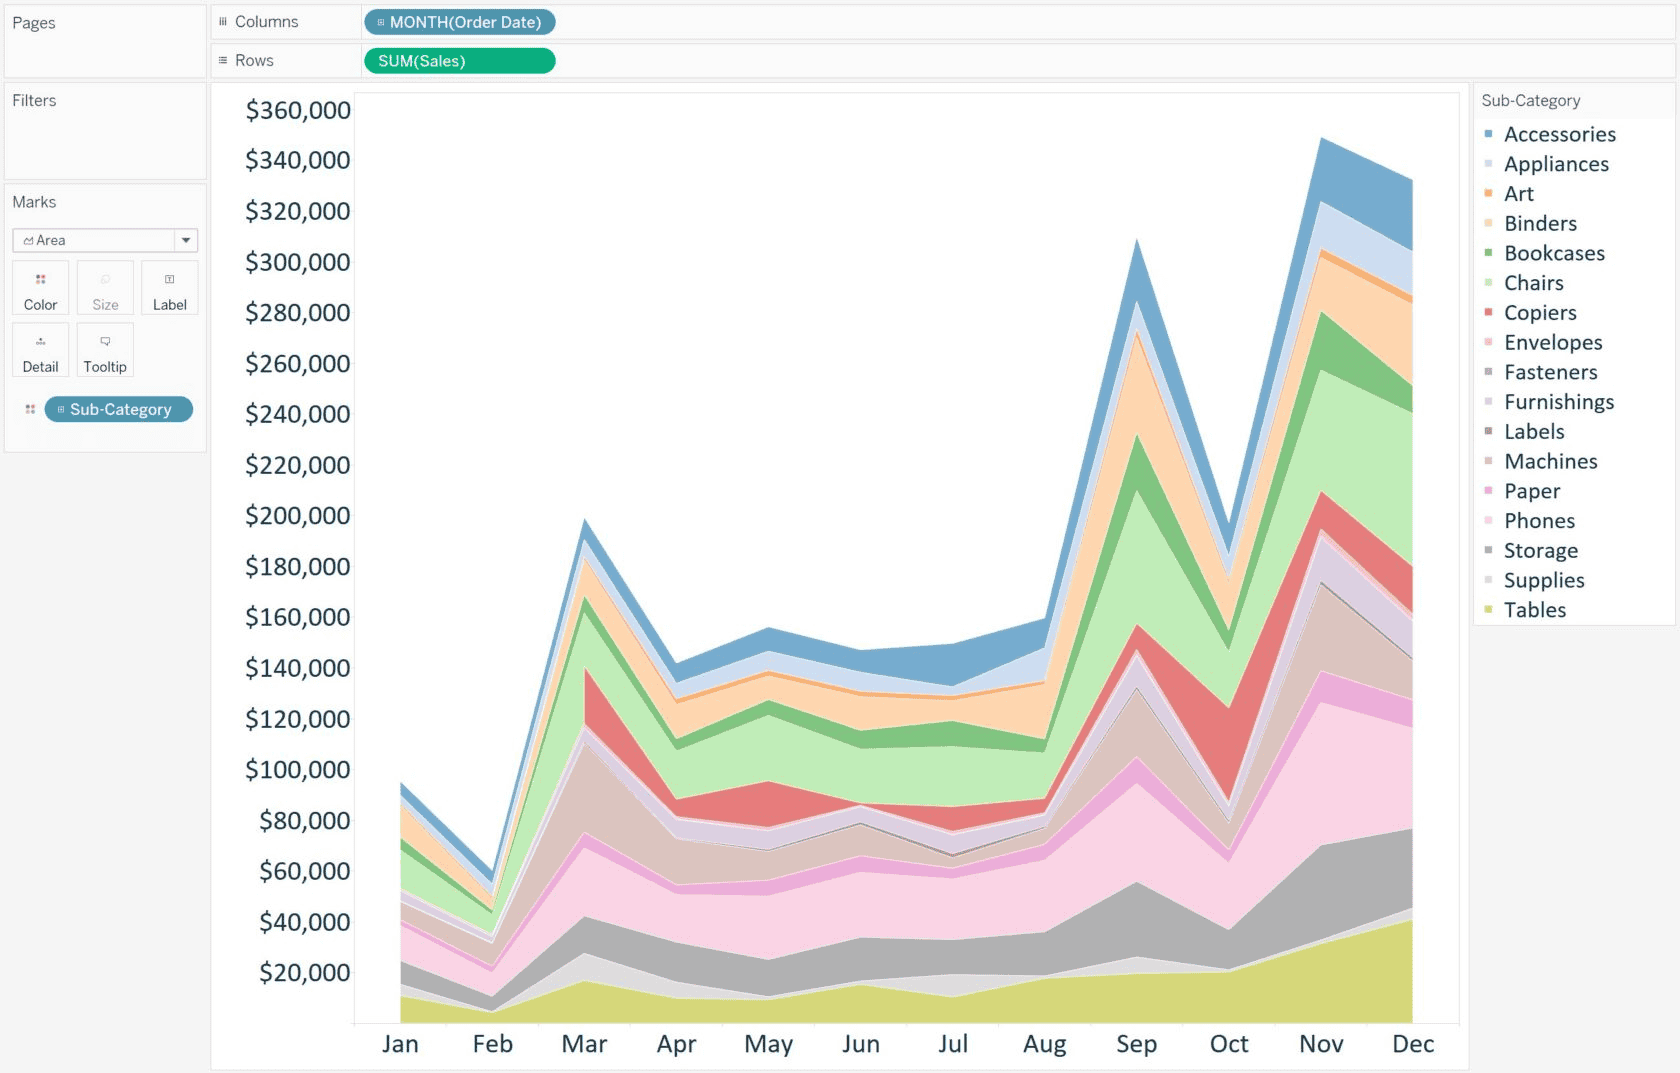1680x1073 pixels.
Task: Select the Sub-Category pill in the Marks card
Action: click(118, 409)
